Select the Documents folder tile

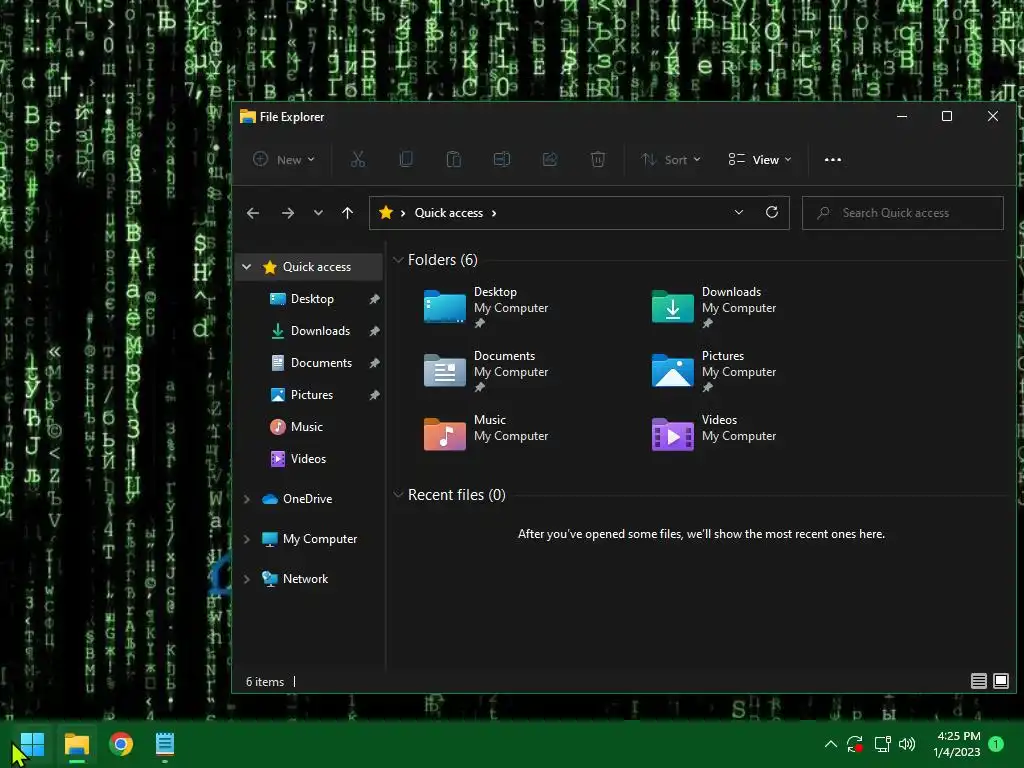487,371
